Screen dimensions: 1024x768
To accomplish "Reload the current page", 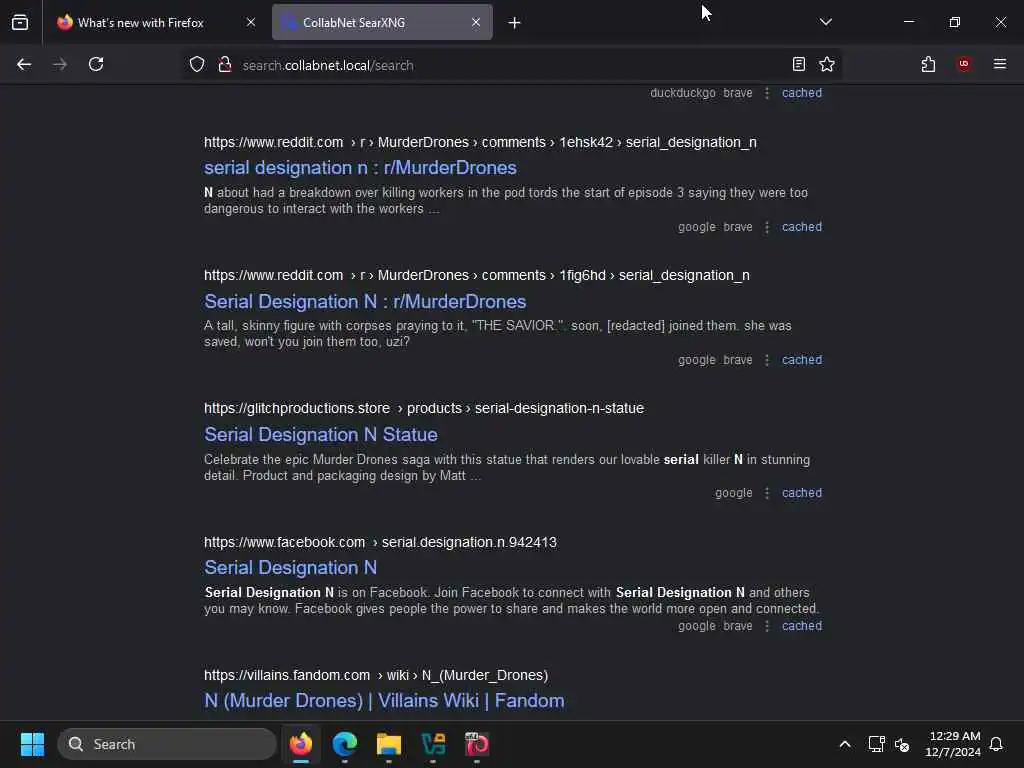I will (96, 64).
